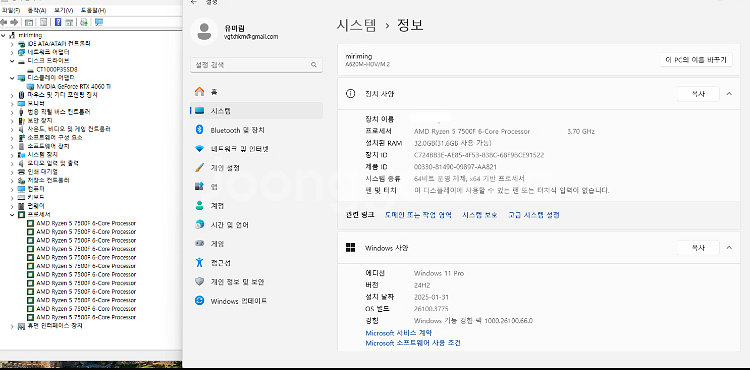750x370 pixels.
Task: Click the 설정 검색 search field
Action: 256,65
